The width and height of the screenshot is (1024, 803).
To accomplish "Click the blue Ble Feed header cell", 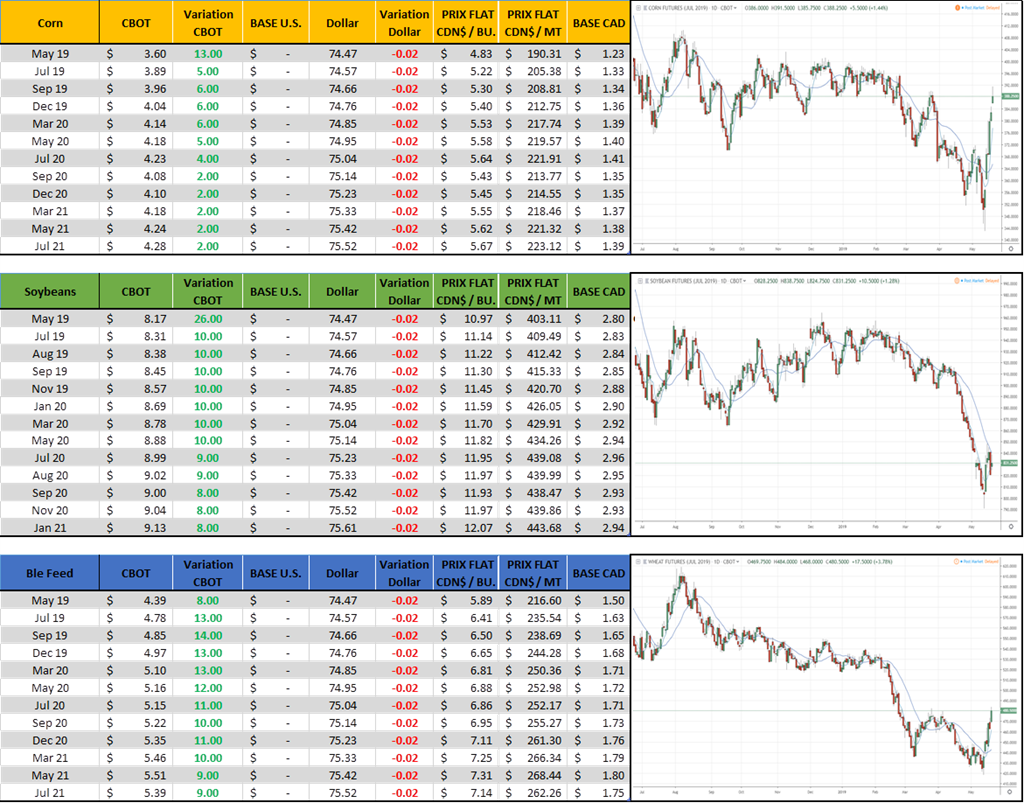I will click(50, 573).
